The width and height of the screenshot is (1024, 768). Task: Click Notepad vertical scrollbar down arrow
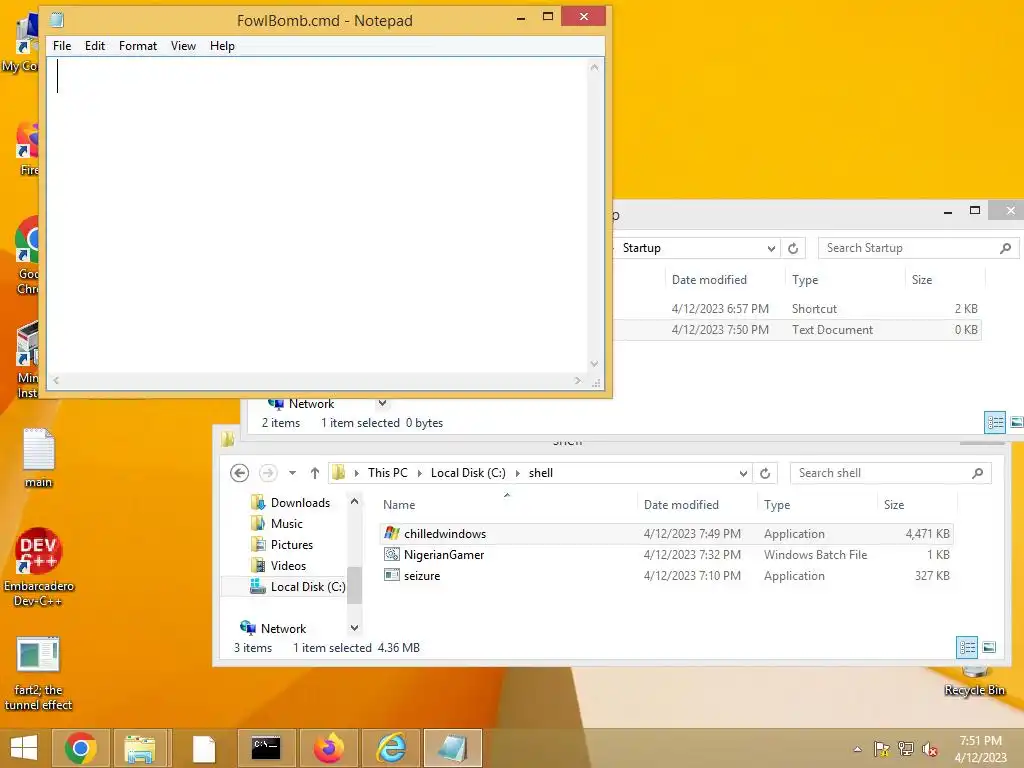point(594,364)
